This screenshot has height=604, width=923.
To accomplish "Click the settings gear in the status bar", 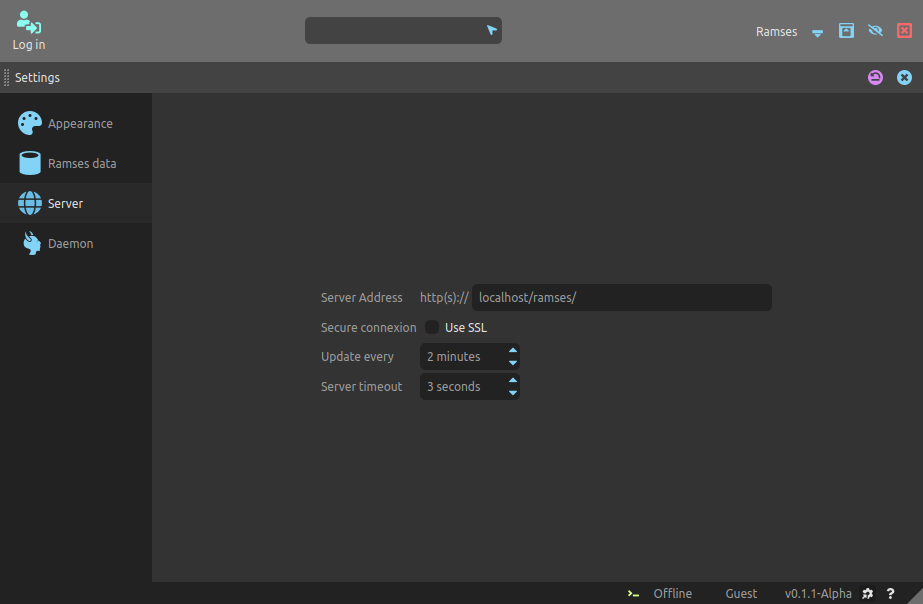I will coord(868,594).
